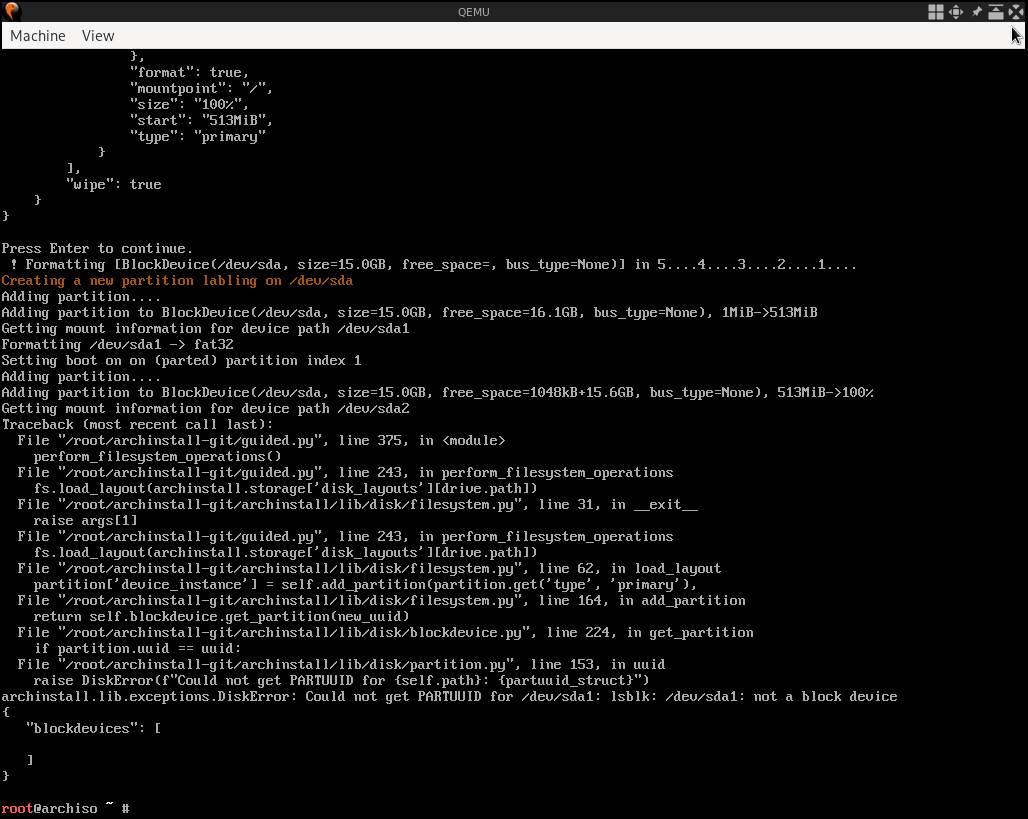The image size is (1028, 819).
Task: Select the orange Creating a new partition text
Action: pos(177,280)
